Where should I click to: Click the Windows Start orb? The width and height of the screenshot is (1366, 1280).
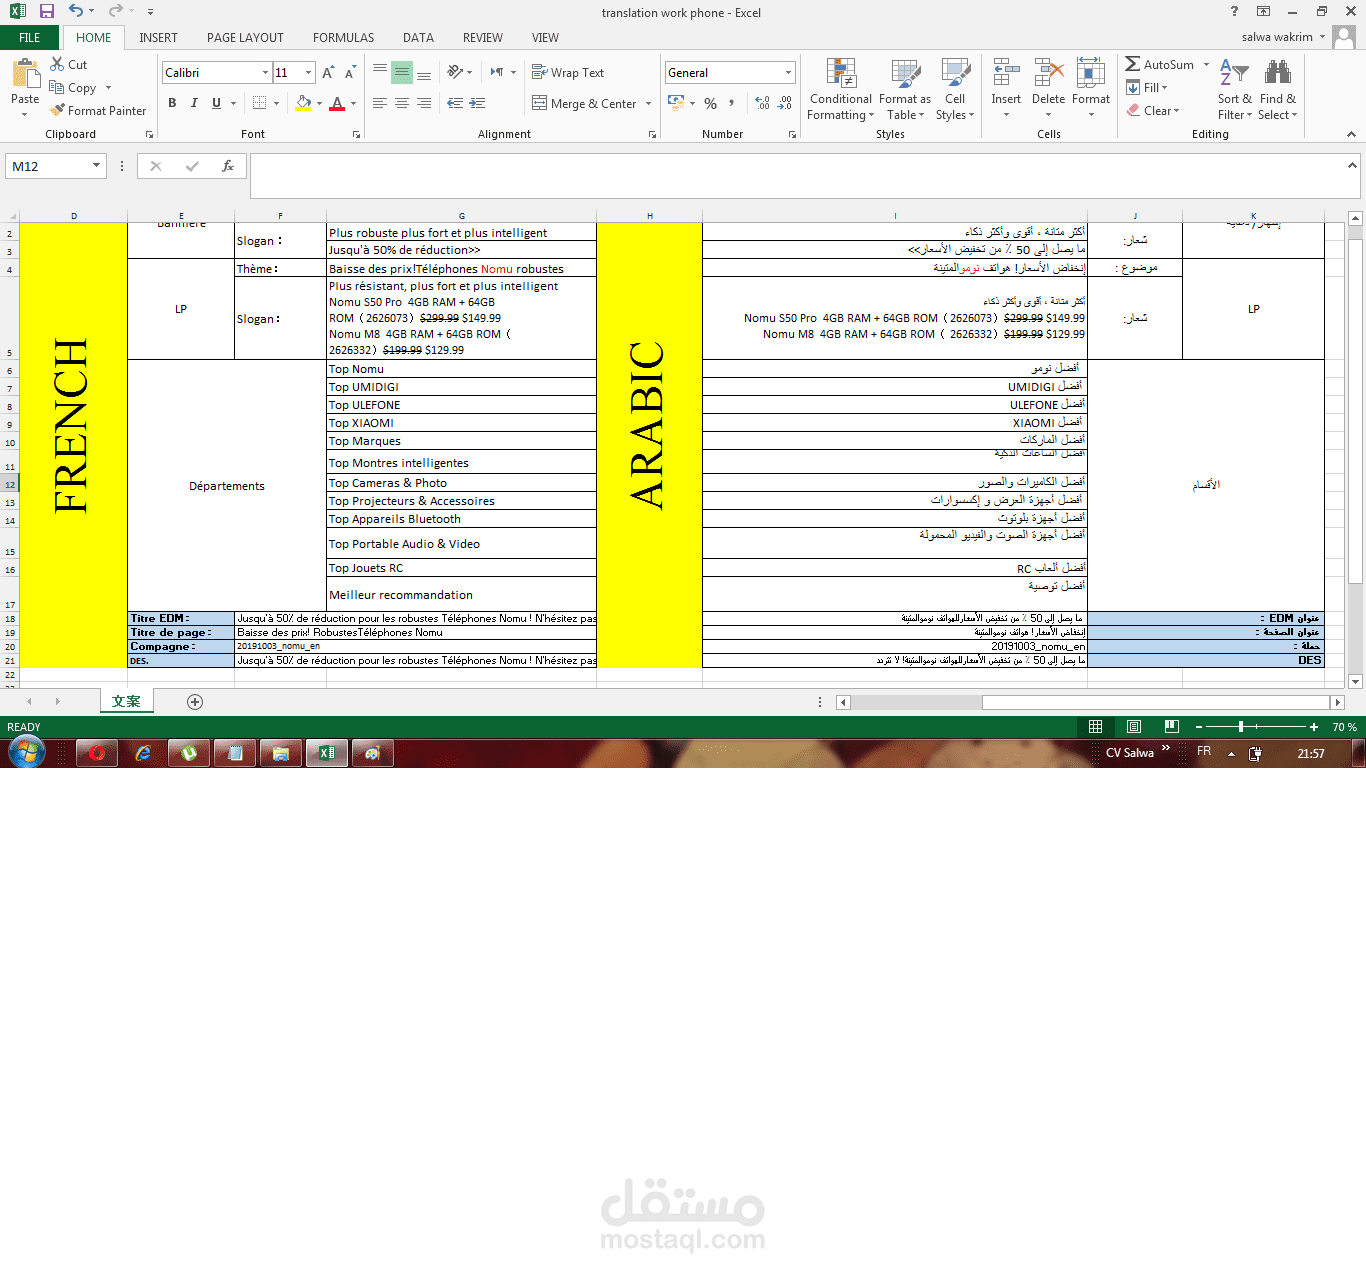pyautogui.click(x=26, y=752)
